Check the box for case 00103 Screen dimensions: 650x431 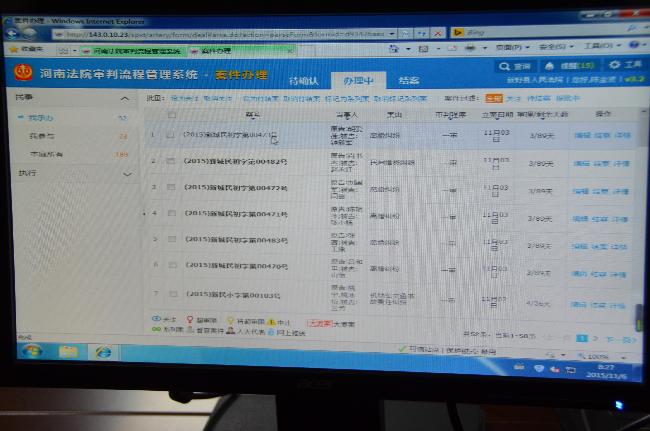[173, 294]
